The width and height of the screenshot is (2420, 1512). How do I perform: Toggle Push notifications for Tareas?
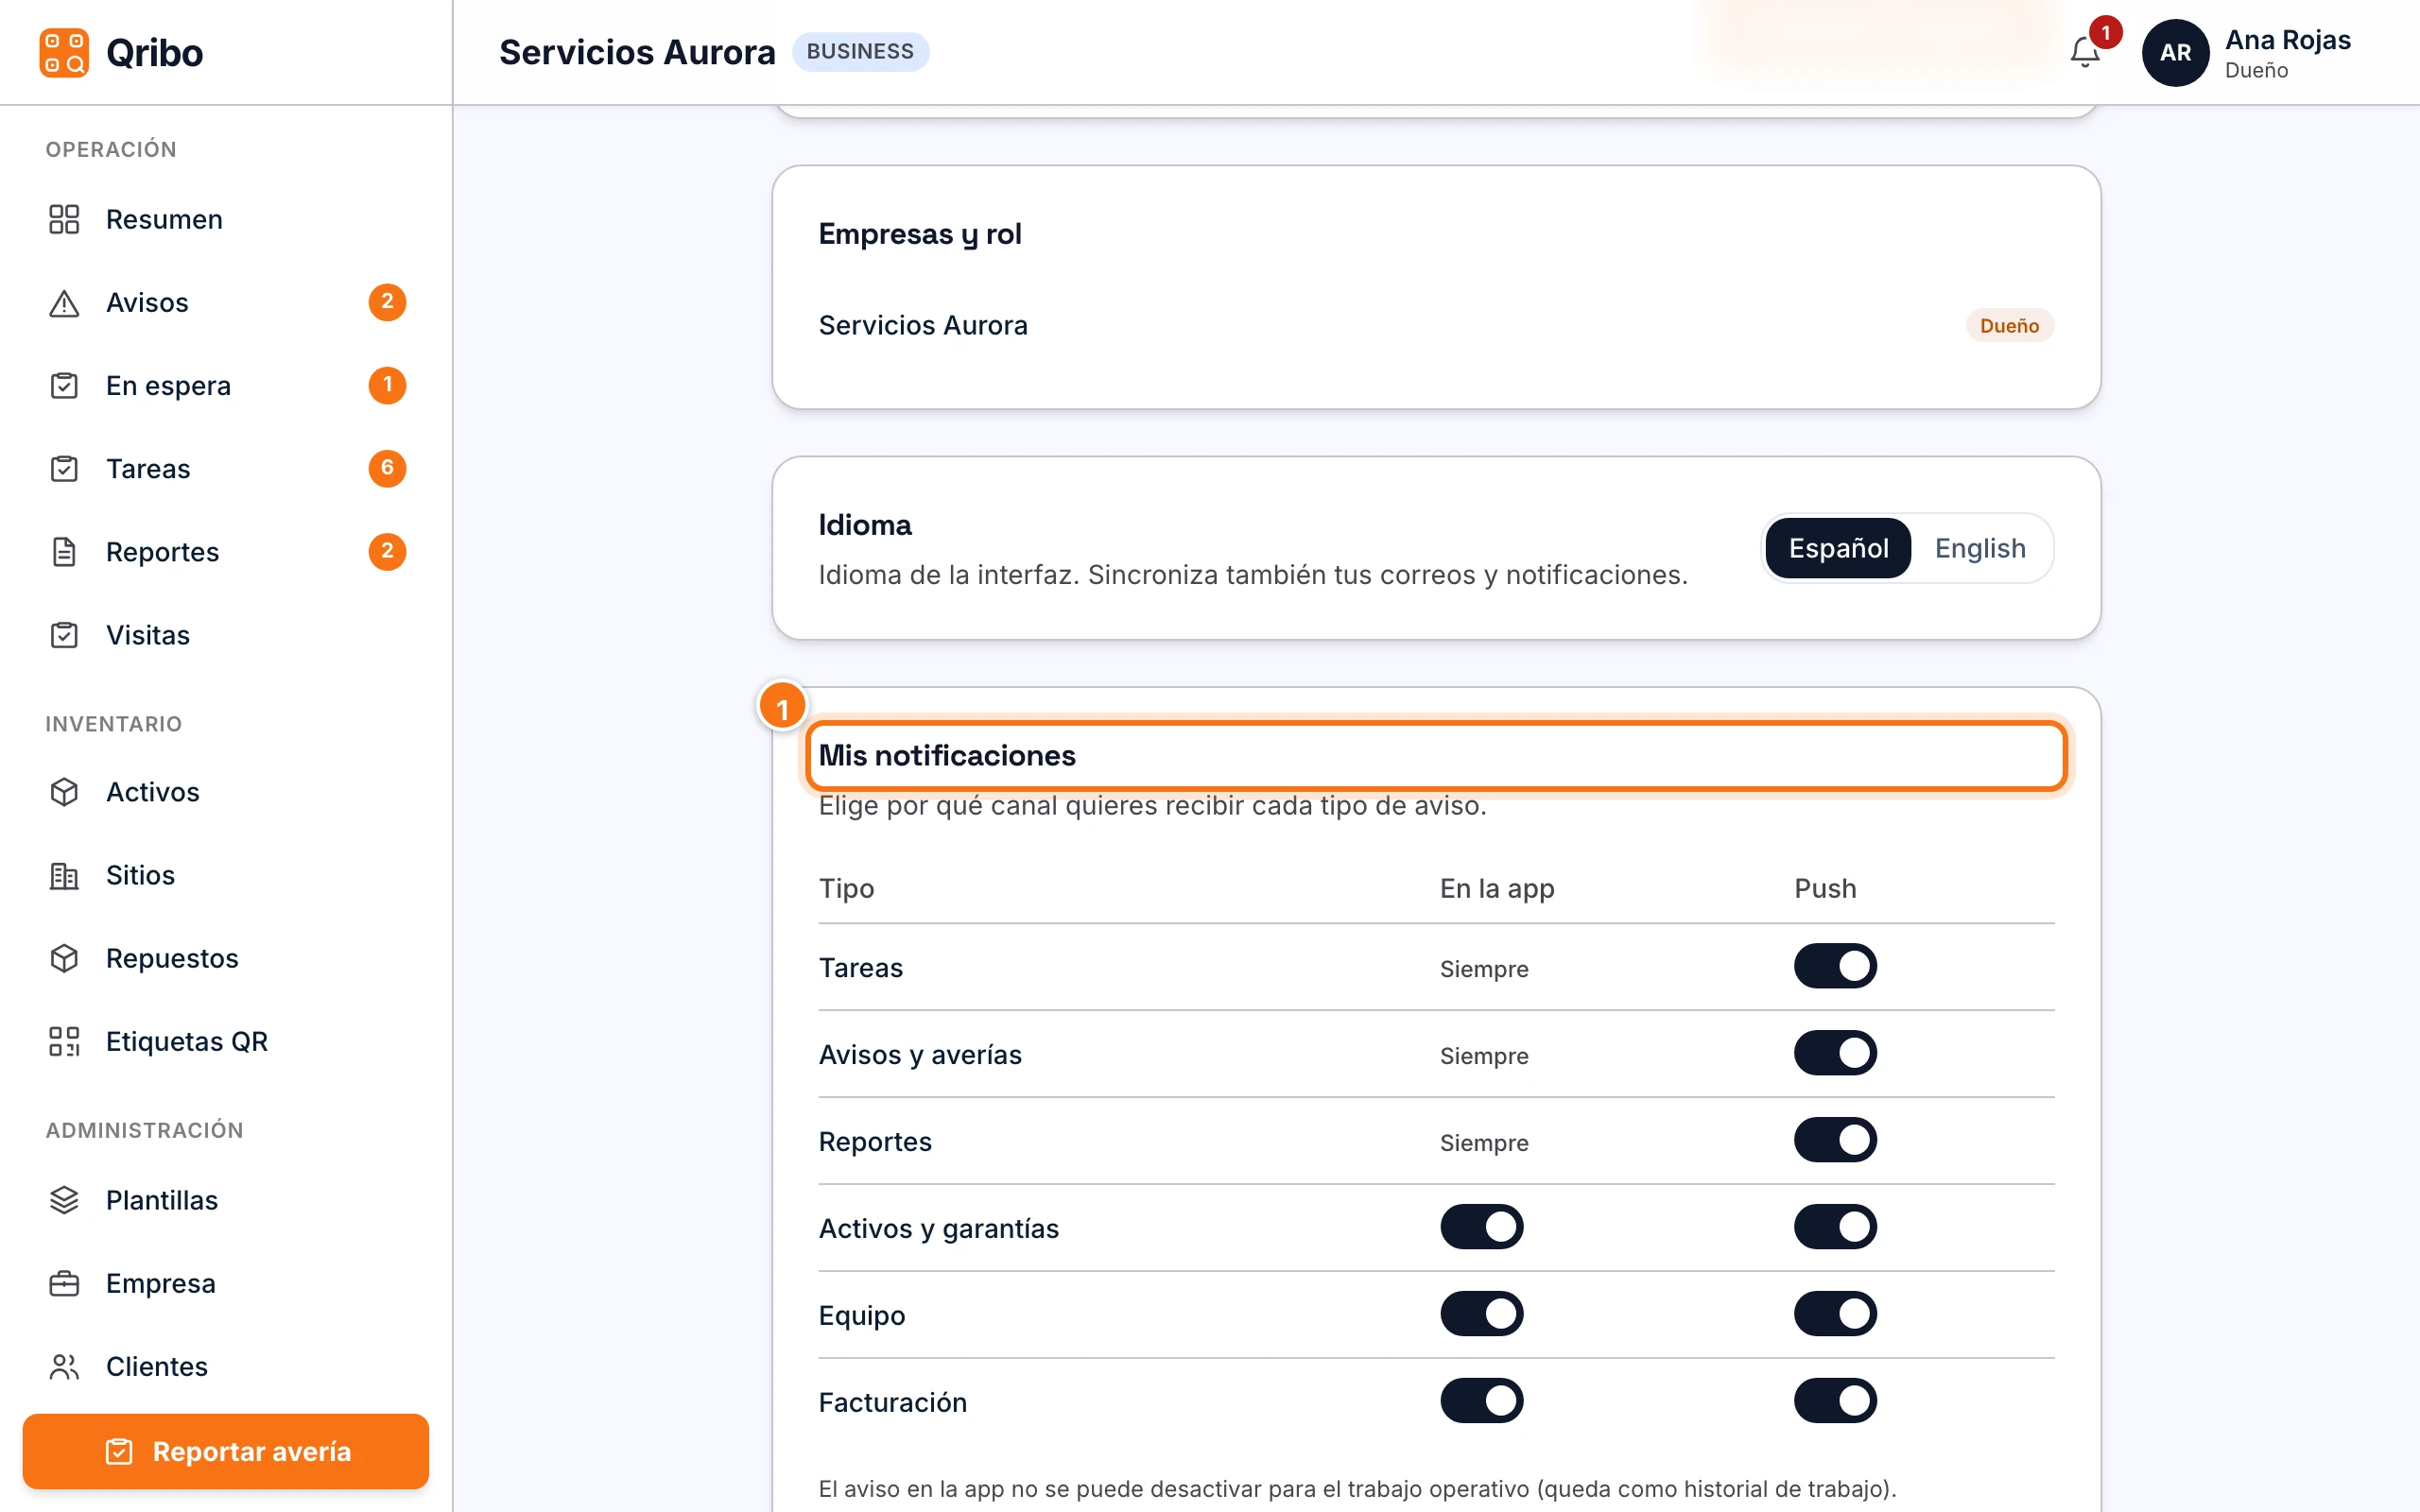[x=1835, y=966]
